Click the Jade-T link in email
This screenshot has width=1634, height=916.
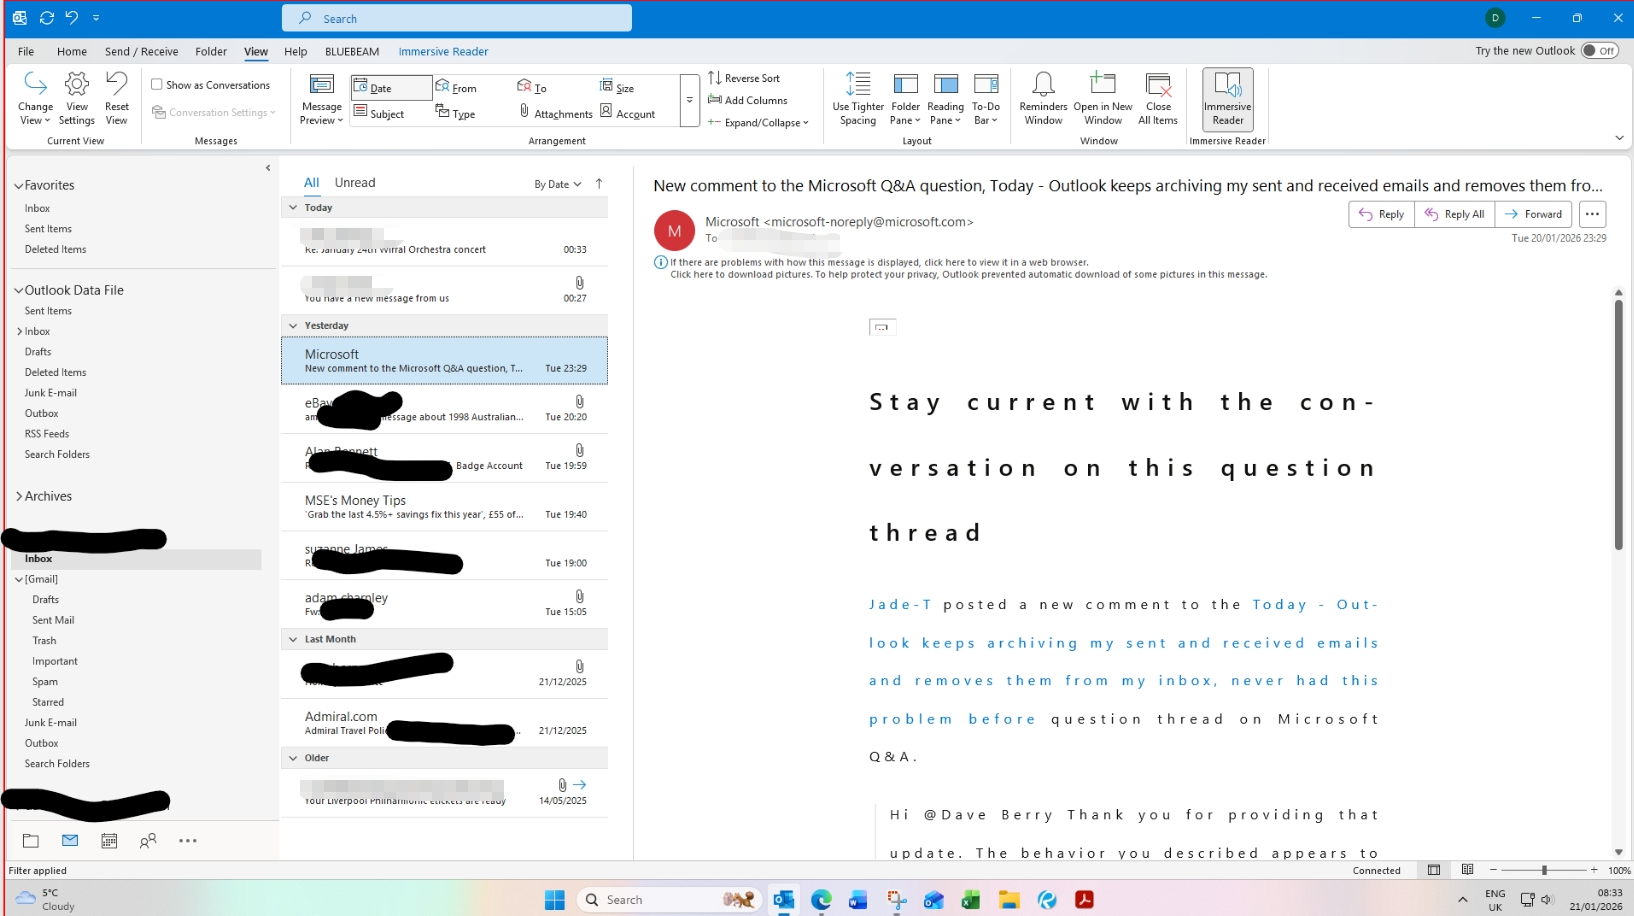tap(900, 605)
